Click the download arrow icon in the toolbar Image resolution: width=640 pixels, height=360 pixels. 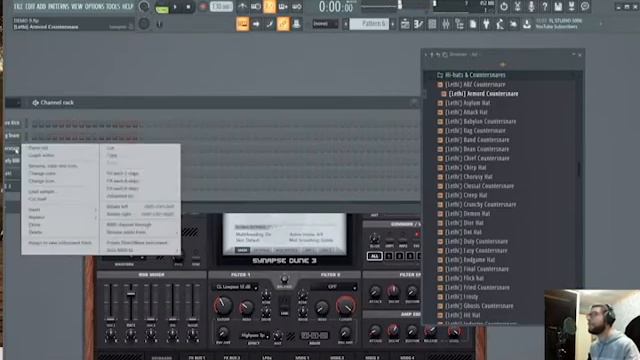tap(527, 24)
